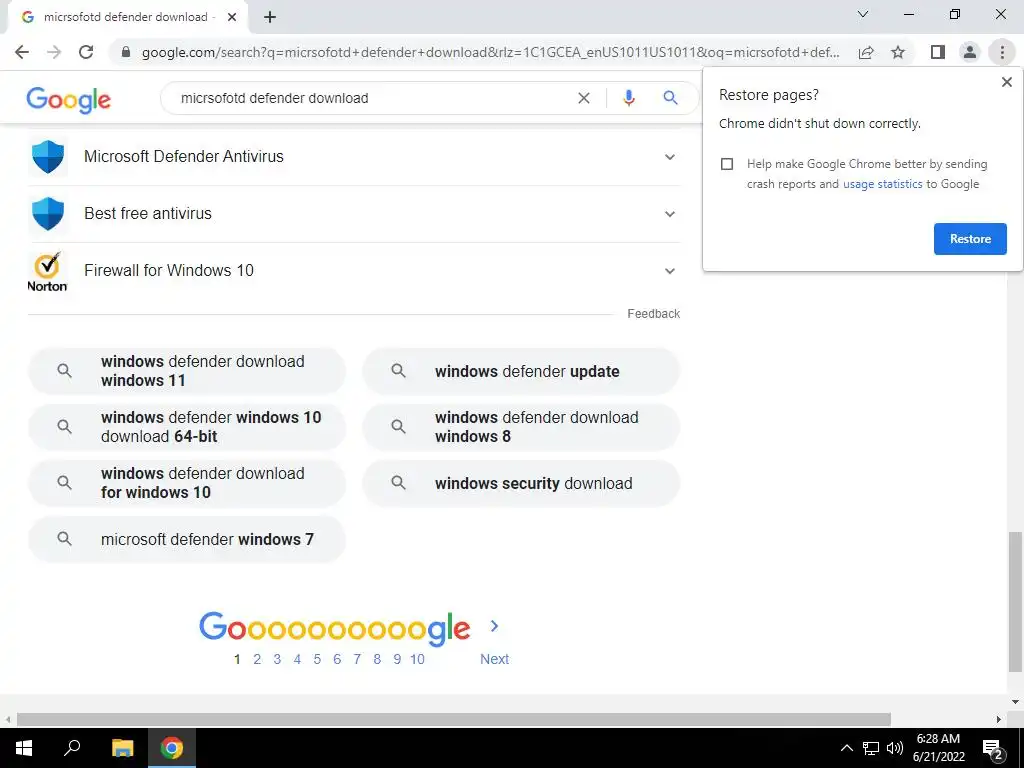Click the Feedback link
1024x768 pixels.
[653, 314]
